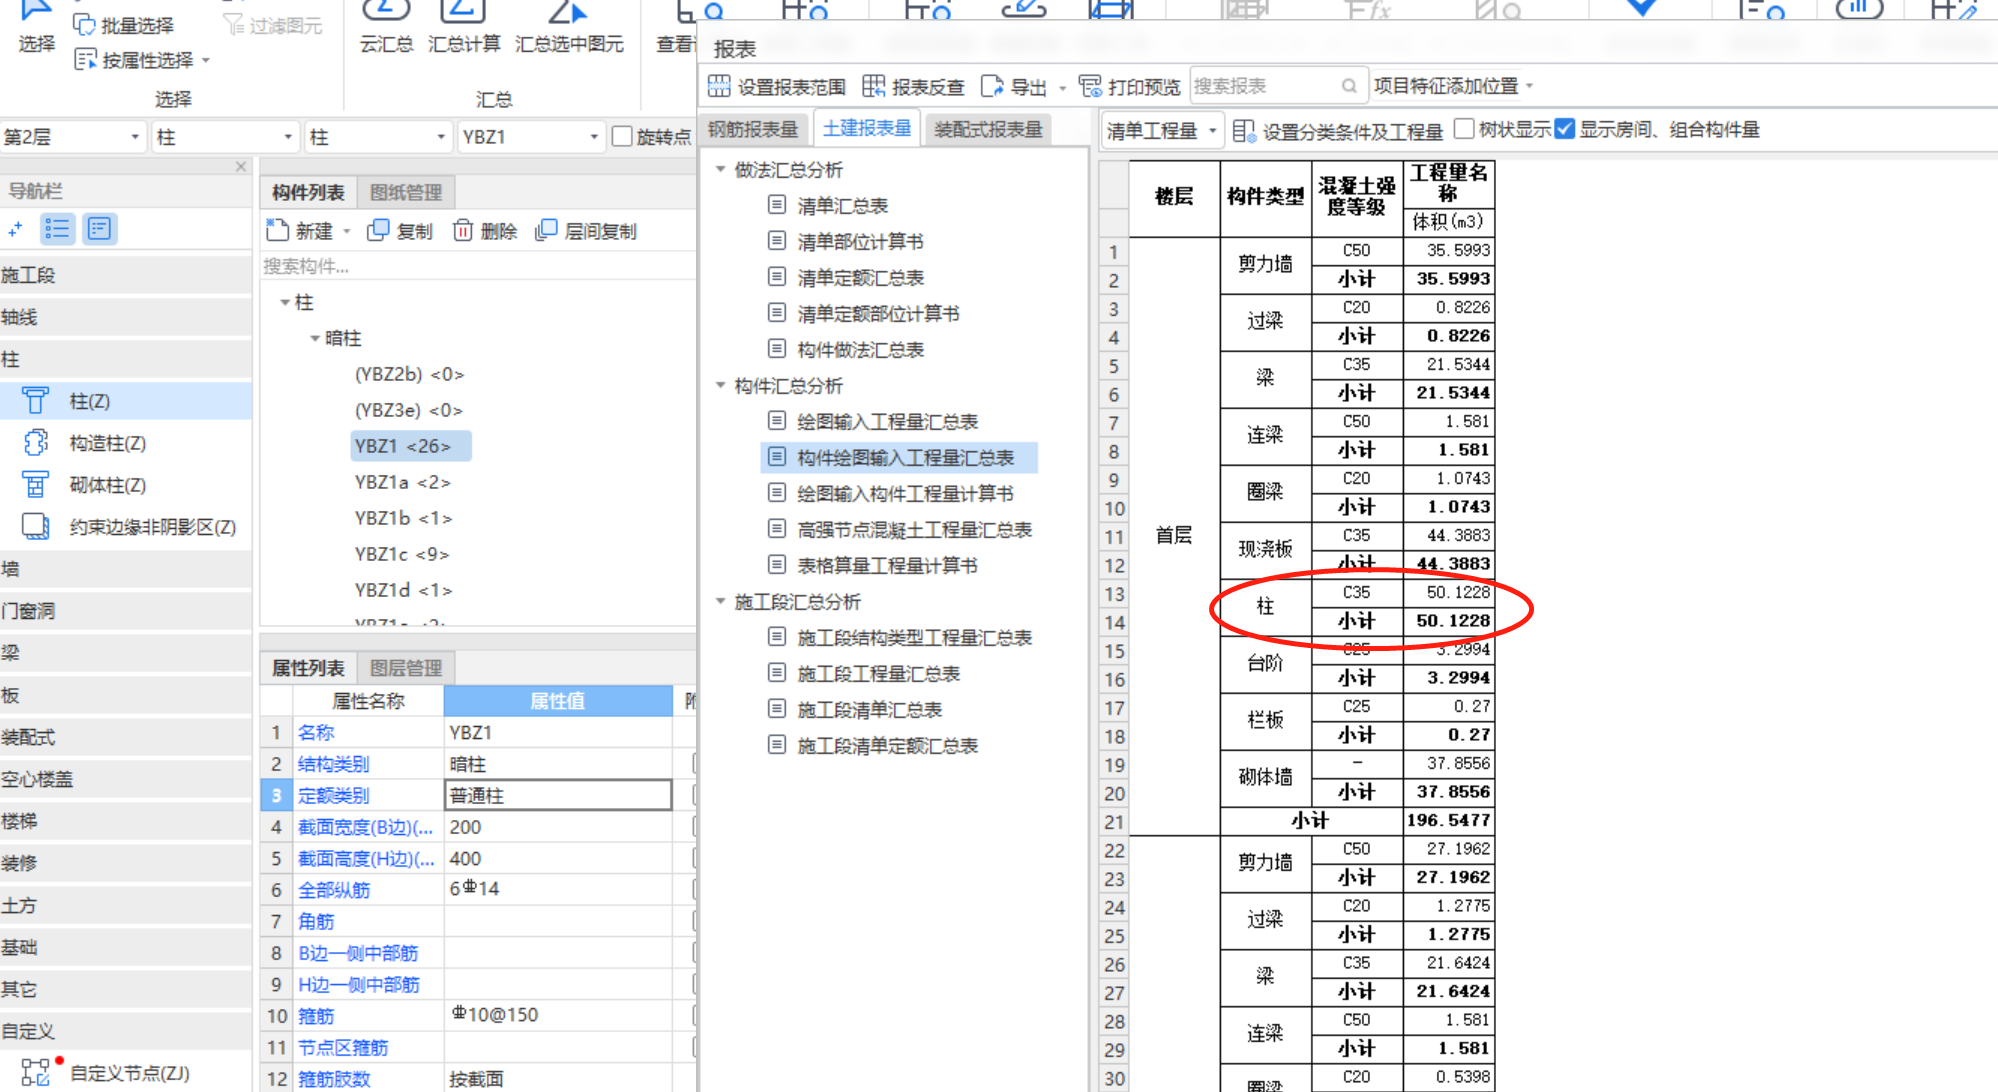Select the 批量选择 tool
The image size is (1998, 1092).
[123, 25]
